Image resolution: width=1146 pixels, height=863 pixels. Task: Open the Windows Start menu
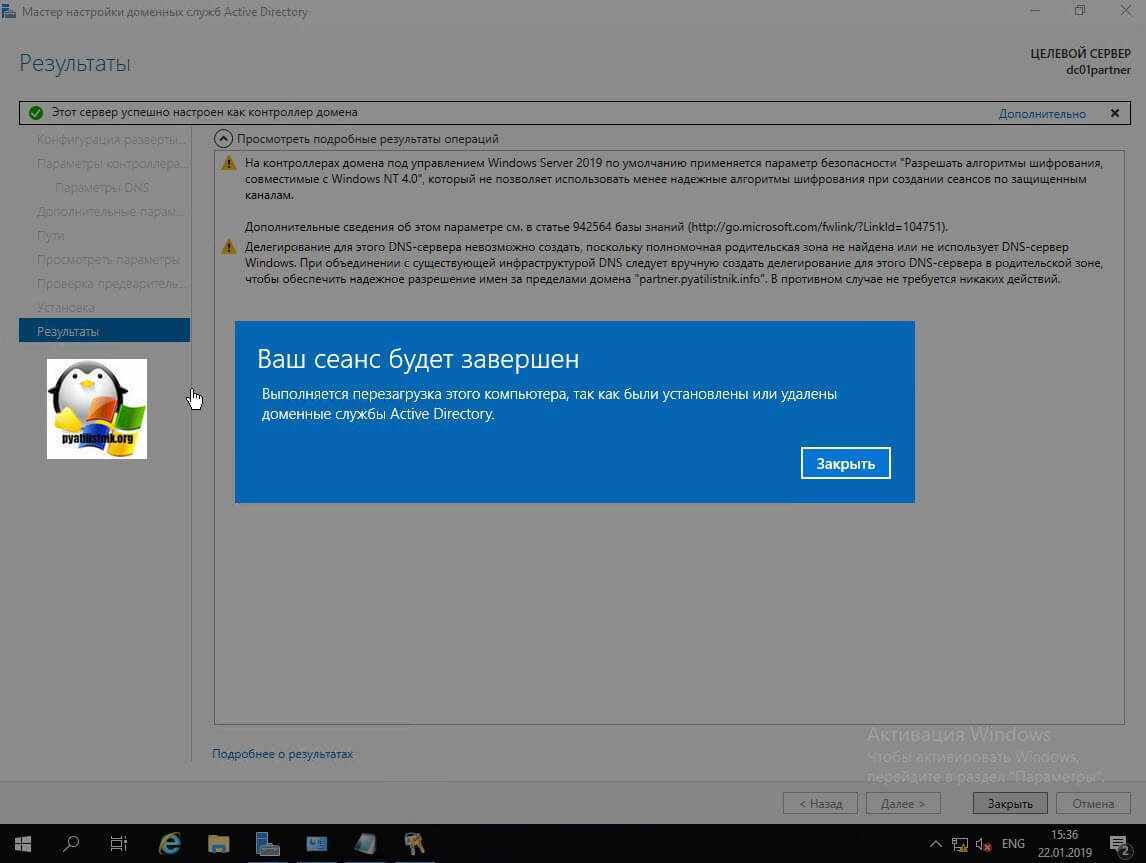click(x=23, y=844)
